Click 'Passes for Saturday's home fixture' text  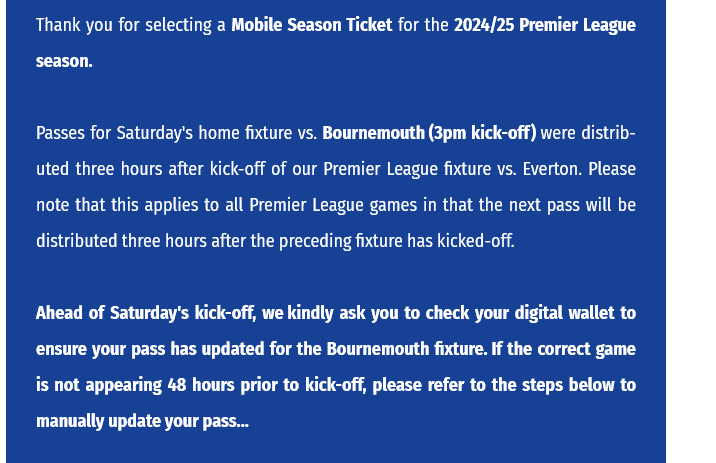tap(164, 133)
